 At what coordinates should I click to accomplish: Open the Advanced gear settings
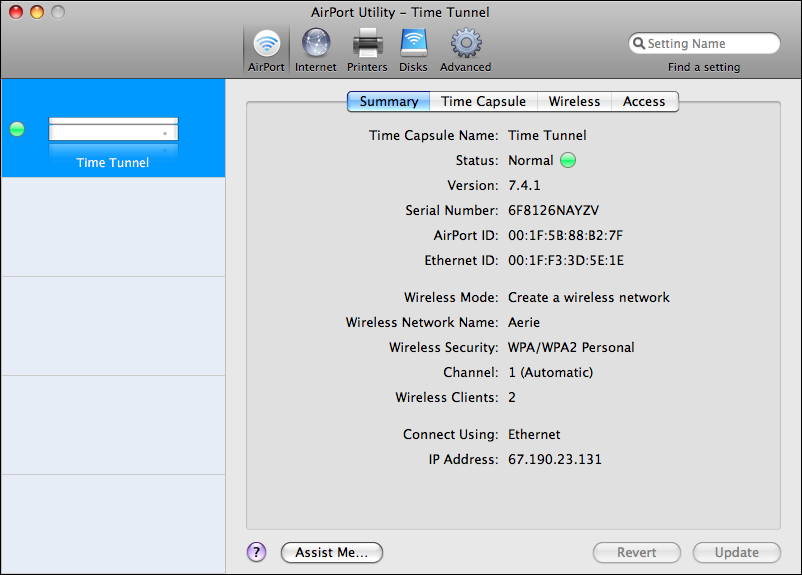tap(465, 51)
